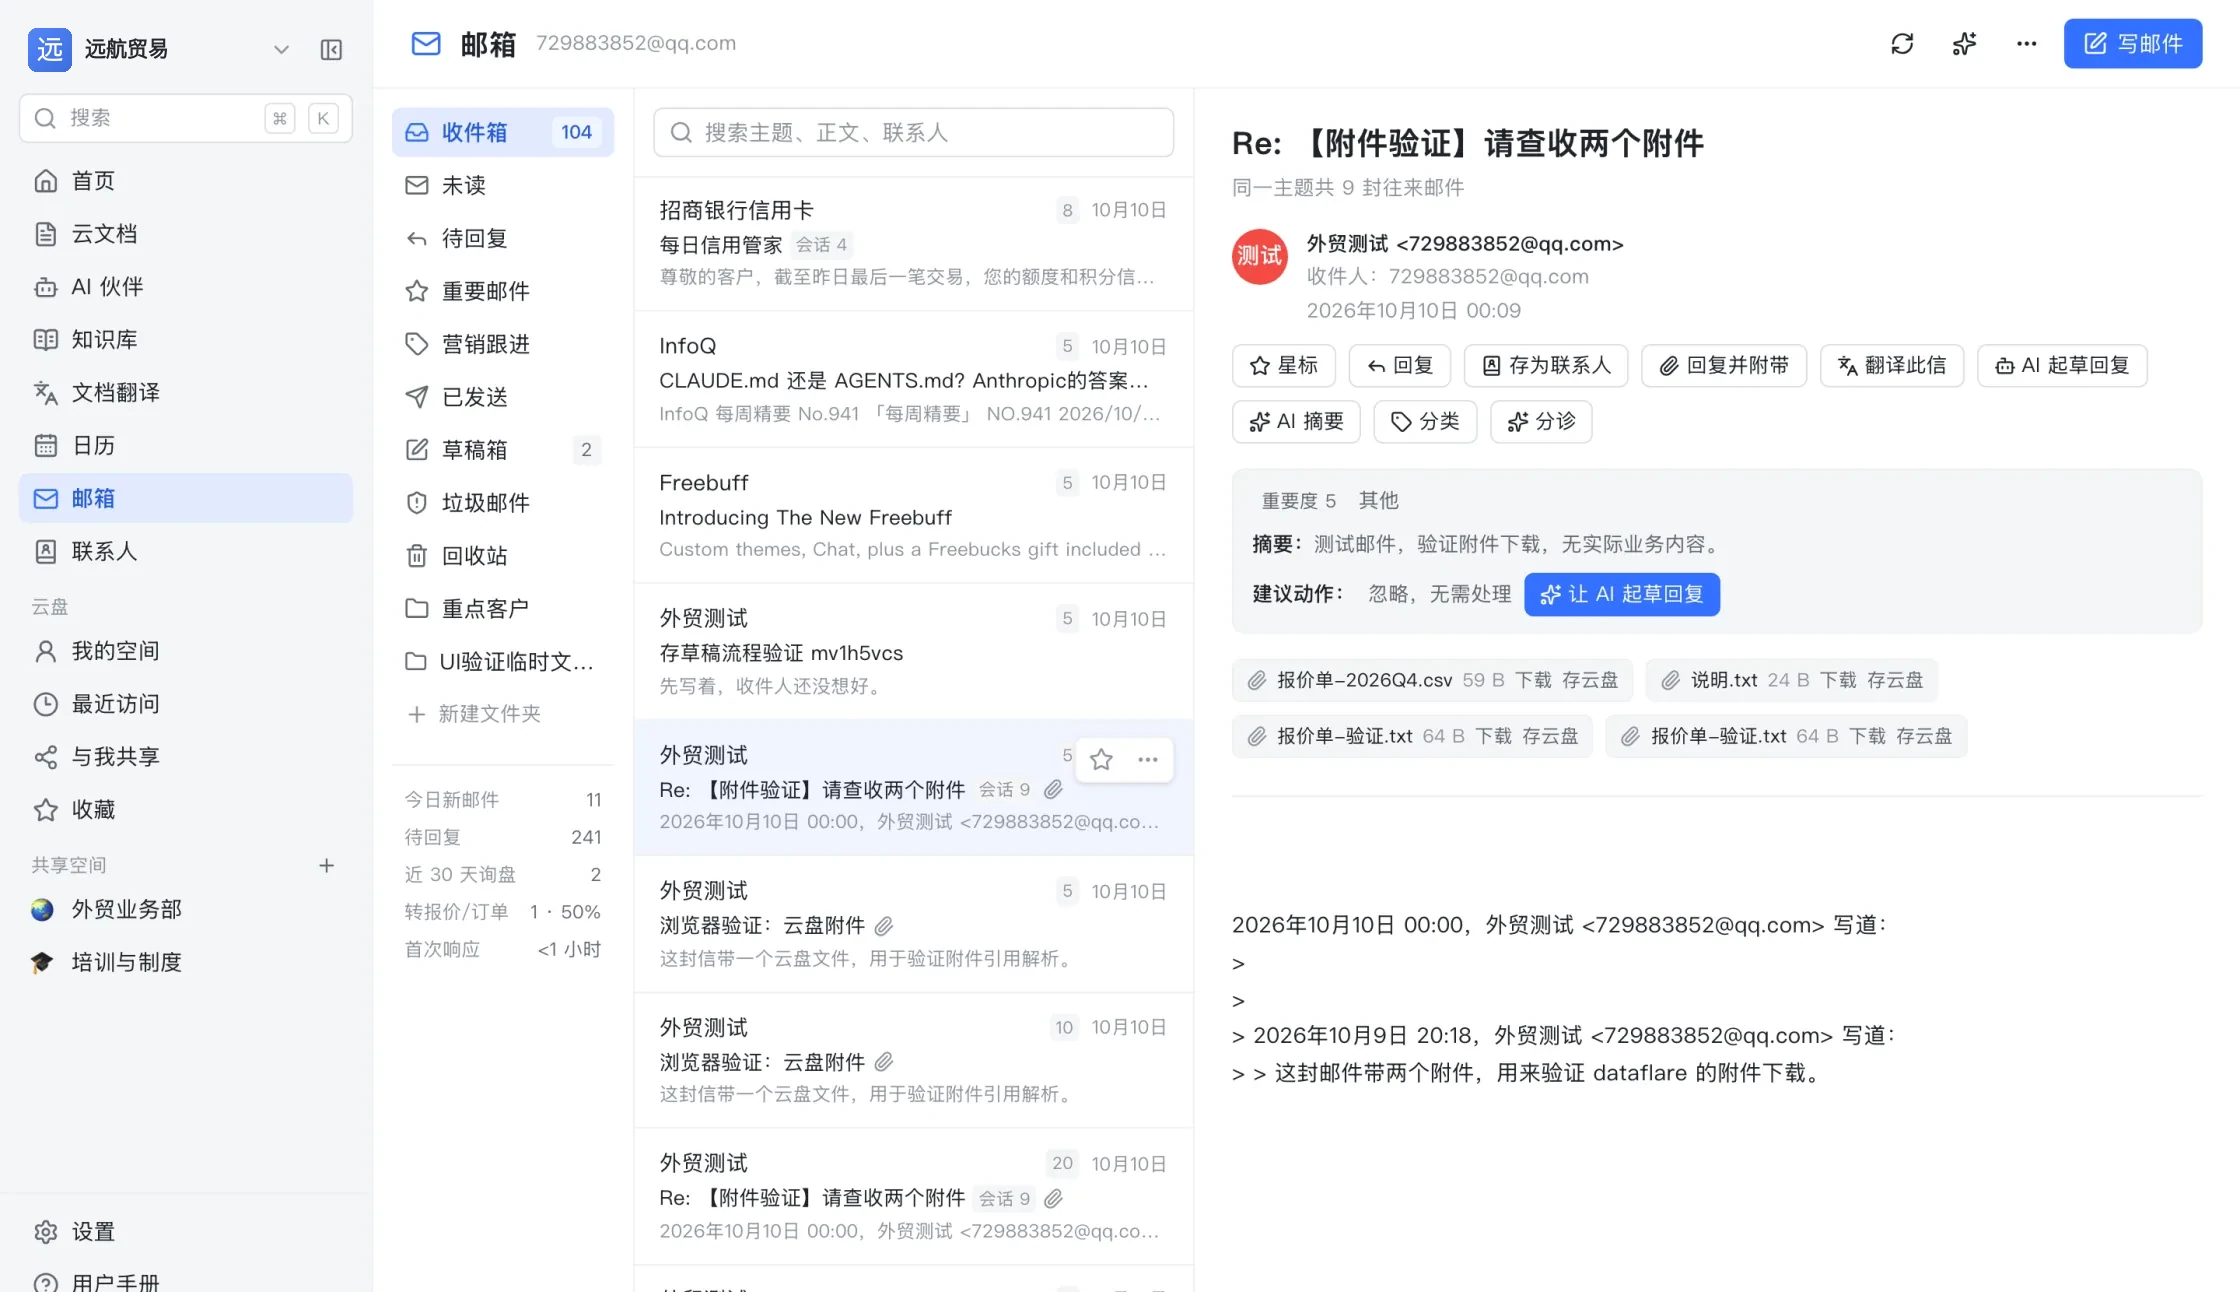Click the 回复 reply button
This screenshot has width=2240, height=1292.
coord(1400,366)
